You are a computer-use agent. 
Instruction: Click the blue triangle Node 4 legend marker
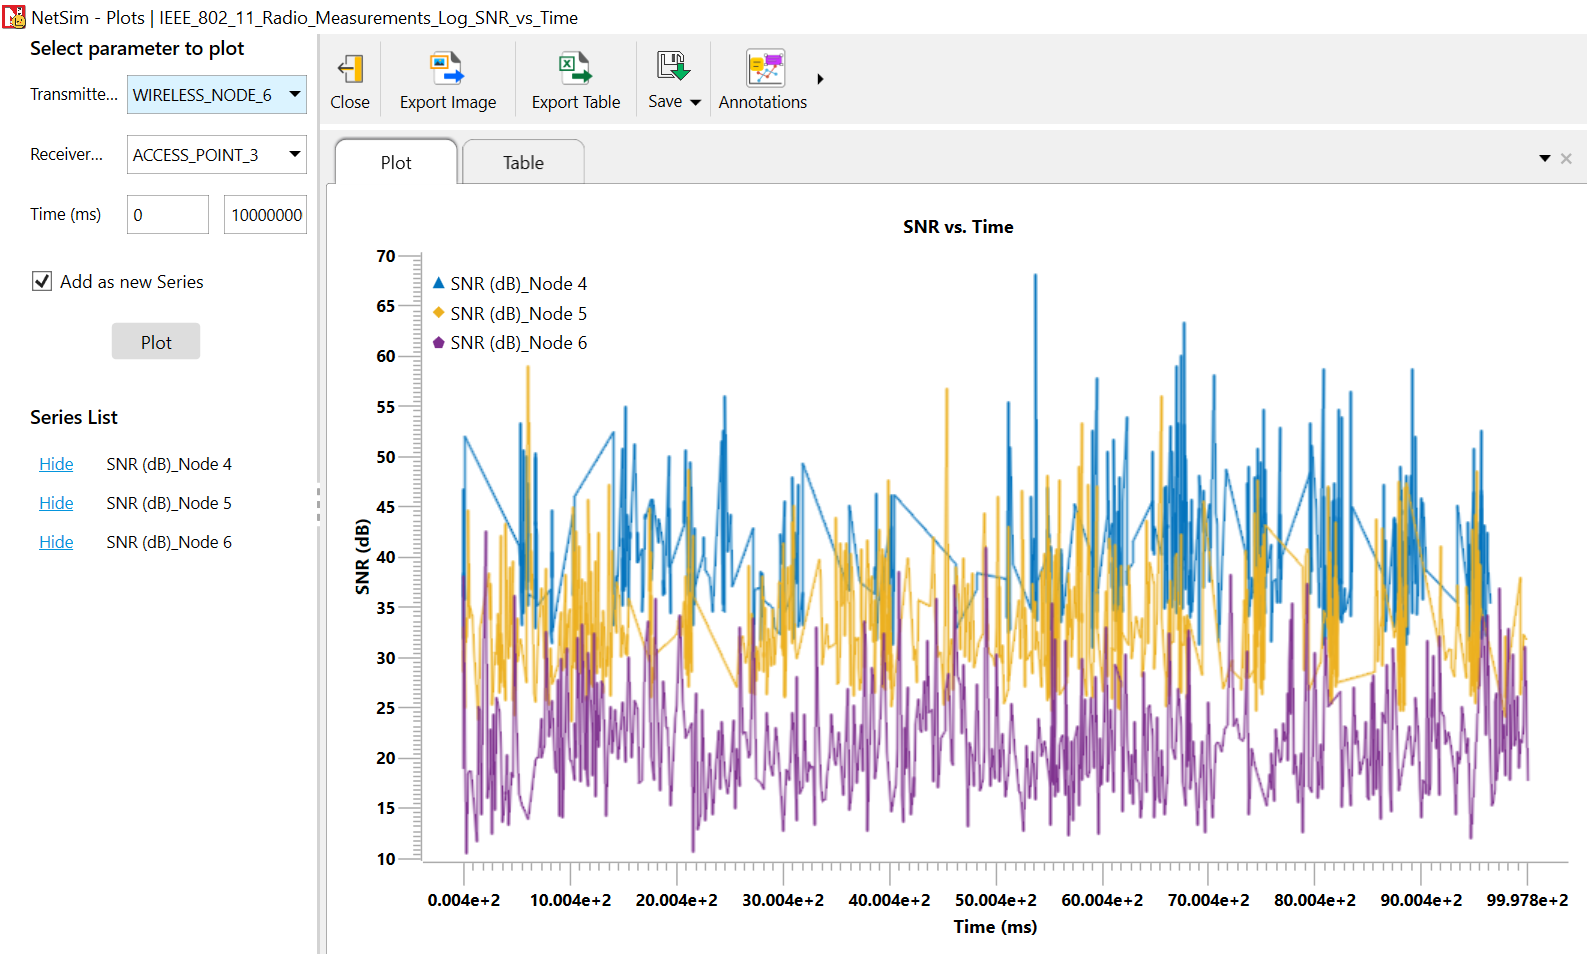(438, 283)
